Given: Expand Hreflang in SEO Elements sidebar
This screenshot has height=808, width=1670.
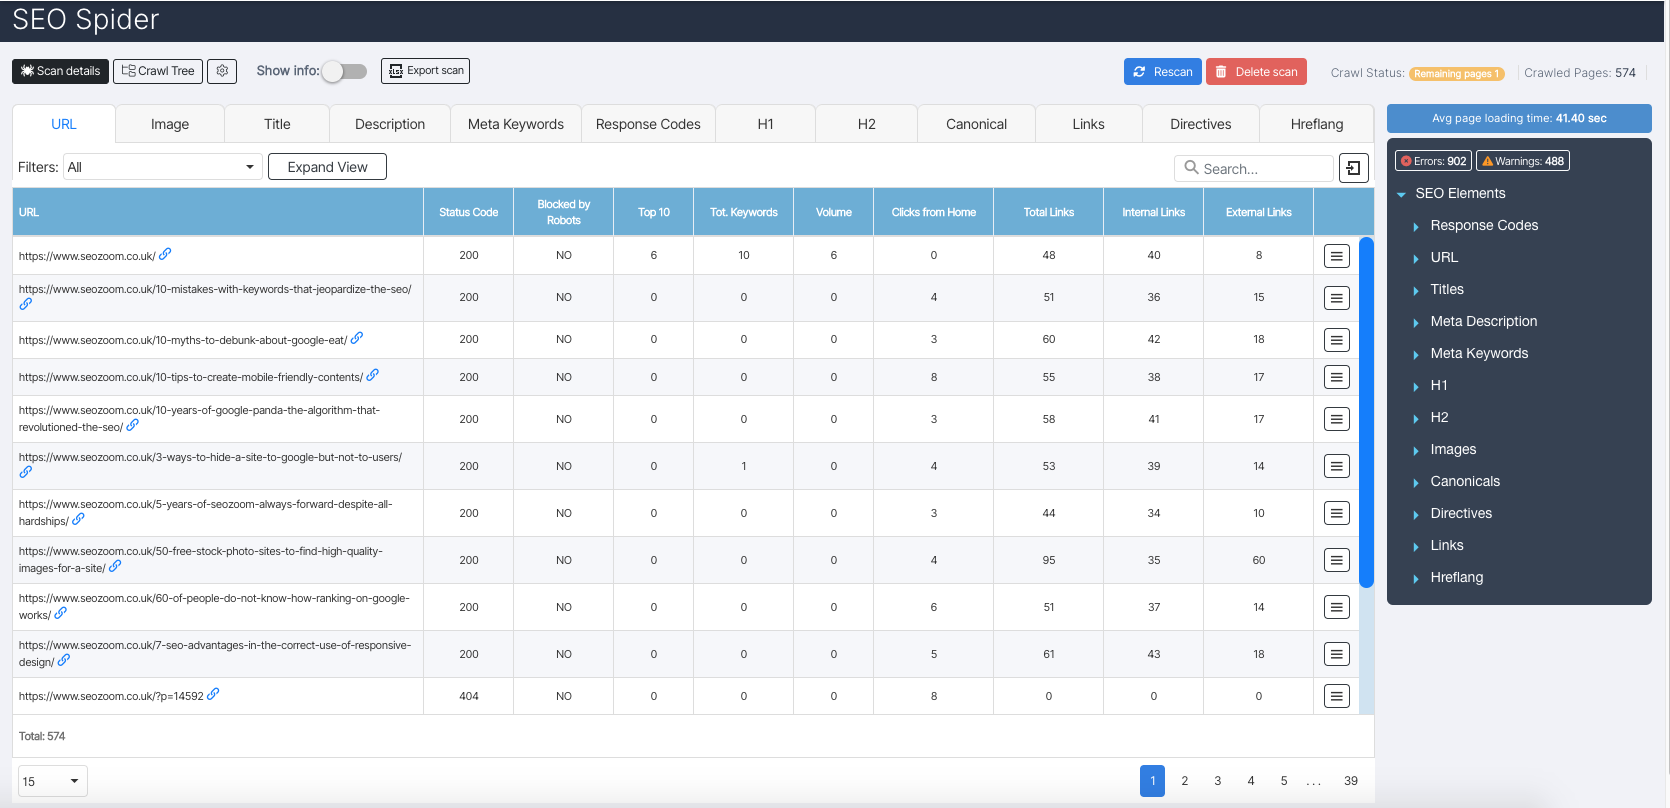Looking at the screenshot, I should click(1416, 579).
